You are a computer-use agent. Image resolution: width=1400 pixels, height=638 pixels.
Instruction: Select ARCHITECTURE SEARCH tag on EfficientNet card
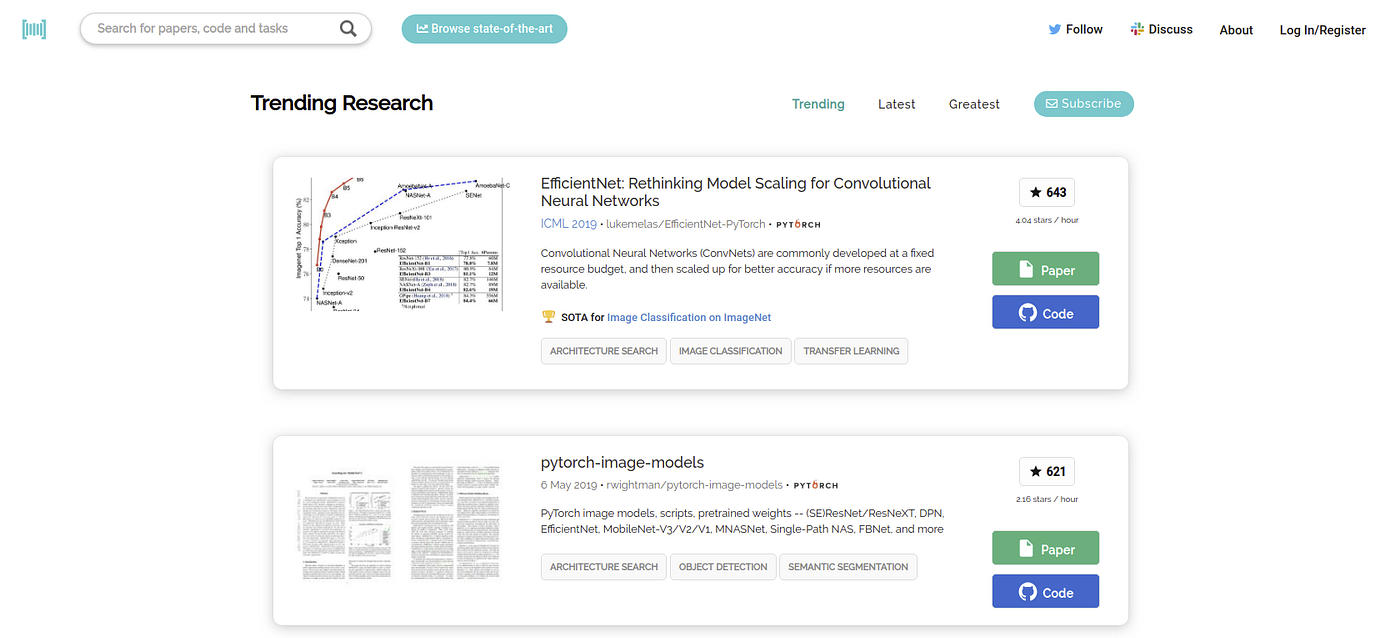pyautogui.click(x=604, y=351)
